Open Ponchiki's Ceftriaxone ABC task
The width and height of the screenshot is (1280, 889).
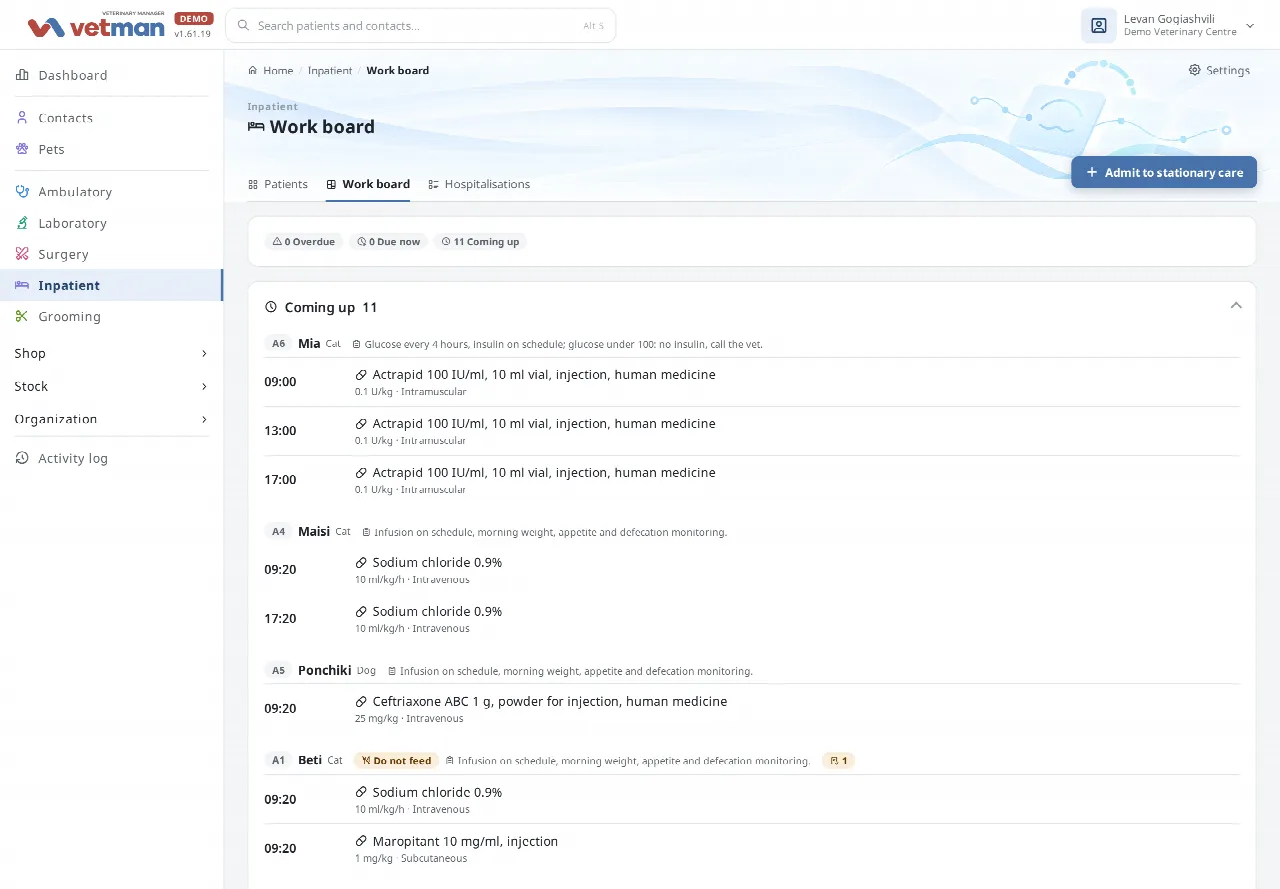click(752, 709)
